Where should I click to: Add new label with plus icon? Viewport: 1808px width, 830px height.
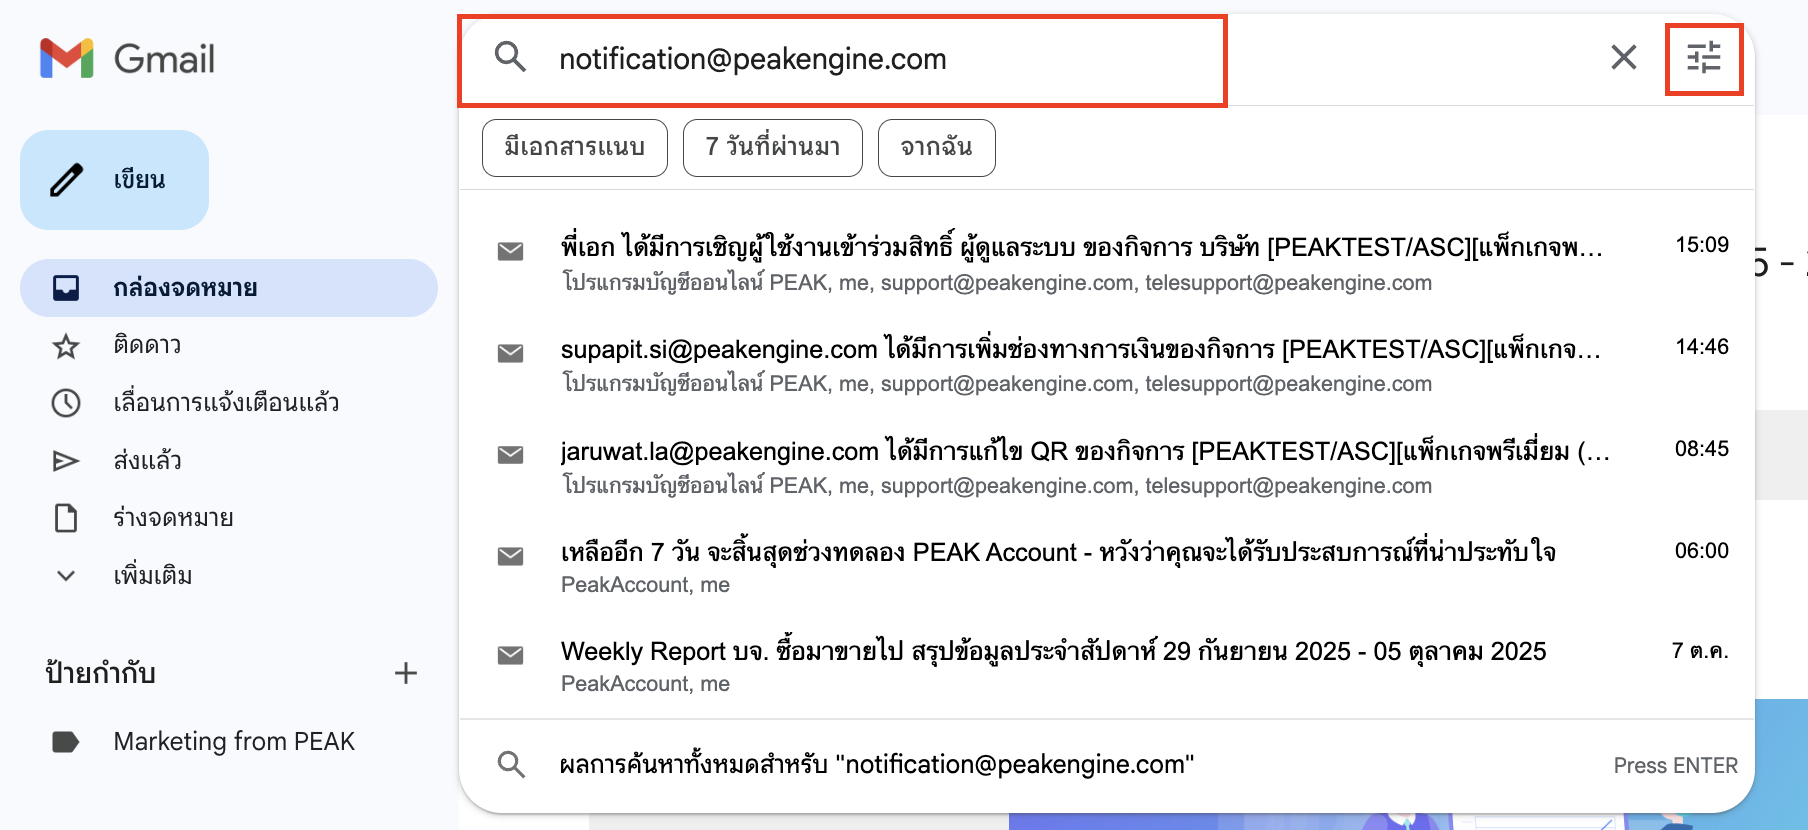pos(406,673)
